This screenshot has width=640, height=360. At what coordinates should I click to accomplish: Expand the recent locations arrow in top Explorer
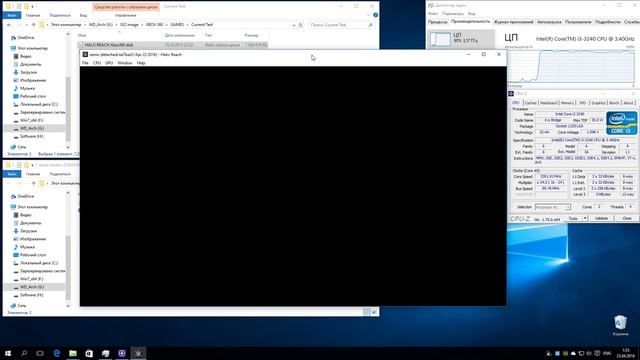click(x=26, y=25)
